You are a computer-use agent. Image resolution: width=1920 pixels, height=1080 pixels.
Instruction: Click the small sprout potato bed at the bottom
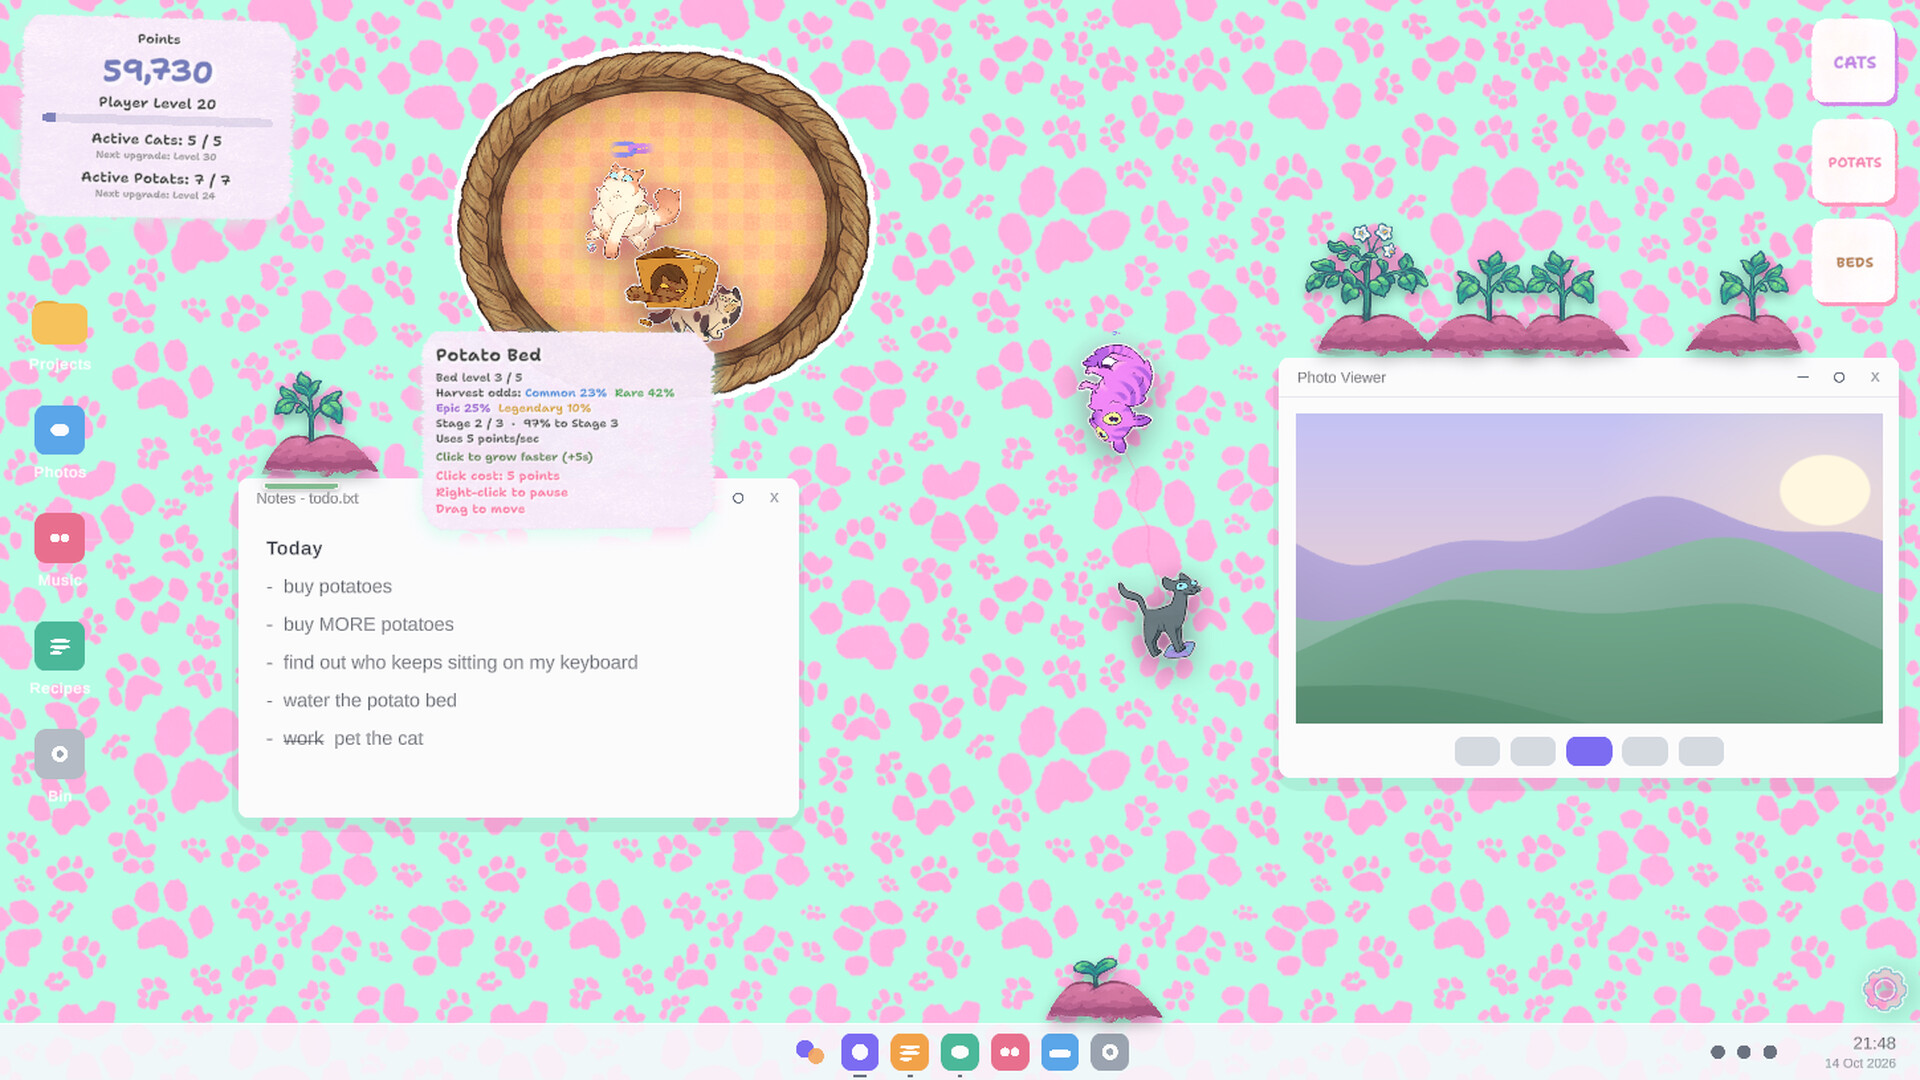[x=1104, y=990]
